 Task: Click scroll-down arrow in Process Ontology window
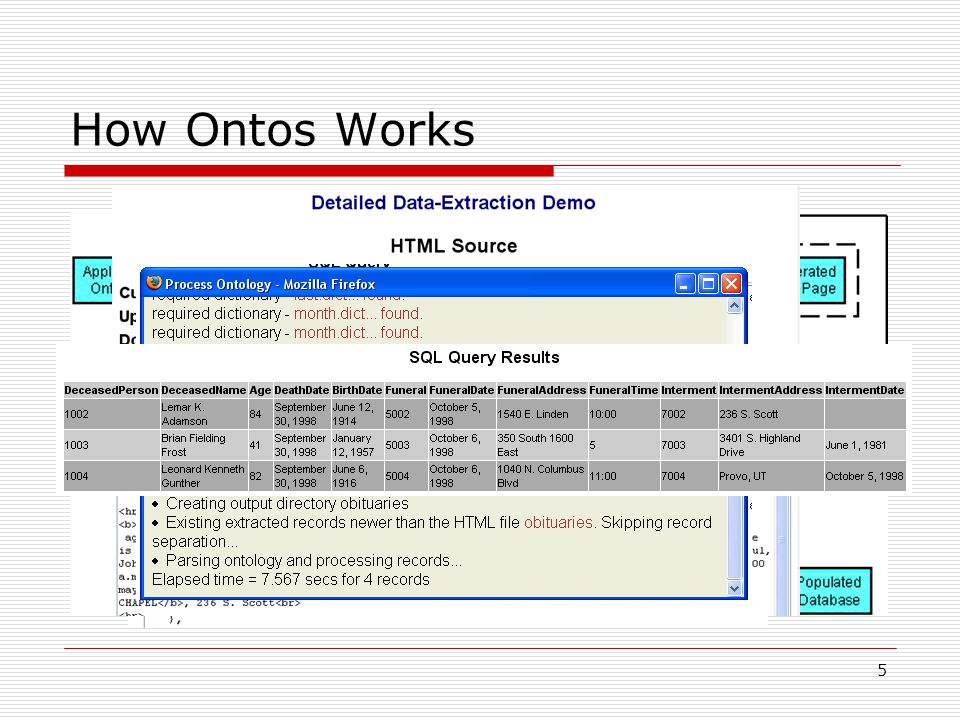coord(735,588)
